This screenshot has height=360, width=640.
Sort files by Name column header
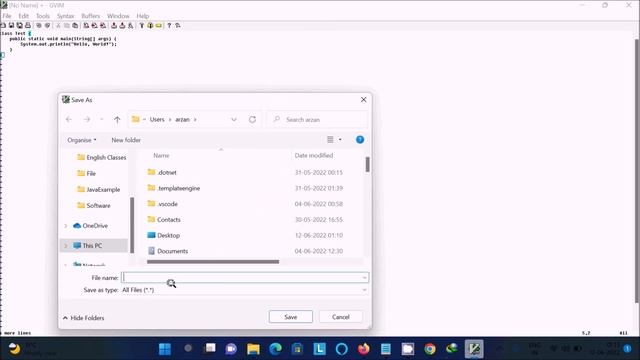(161, 156)
